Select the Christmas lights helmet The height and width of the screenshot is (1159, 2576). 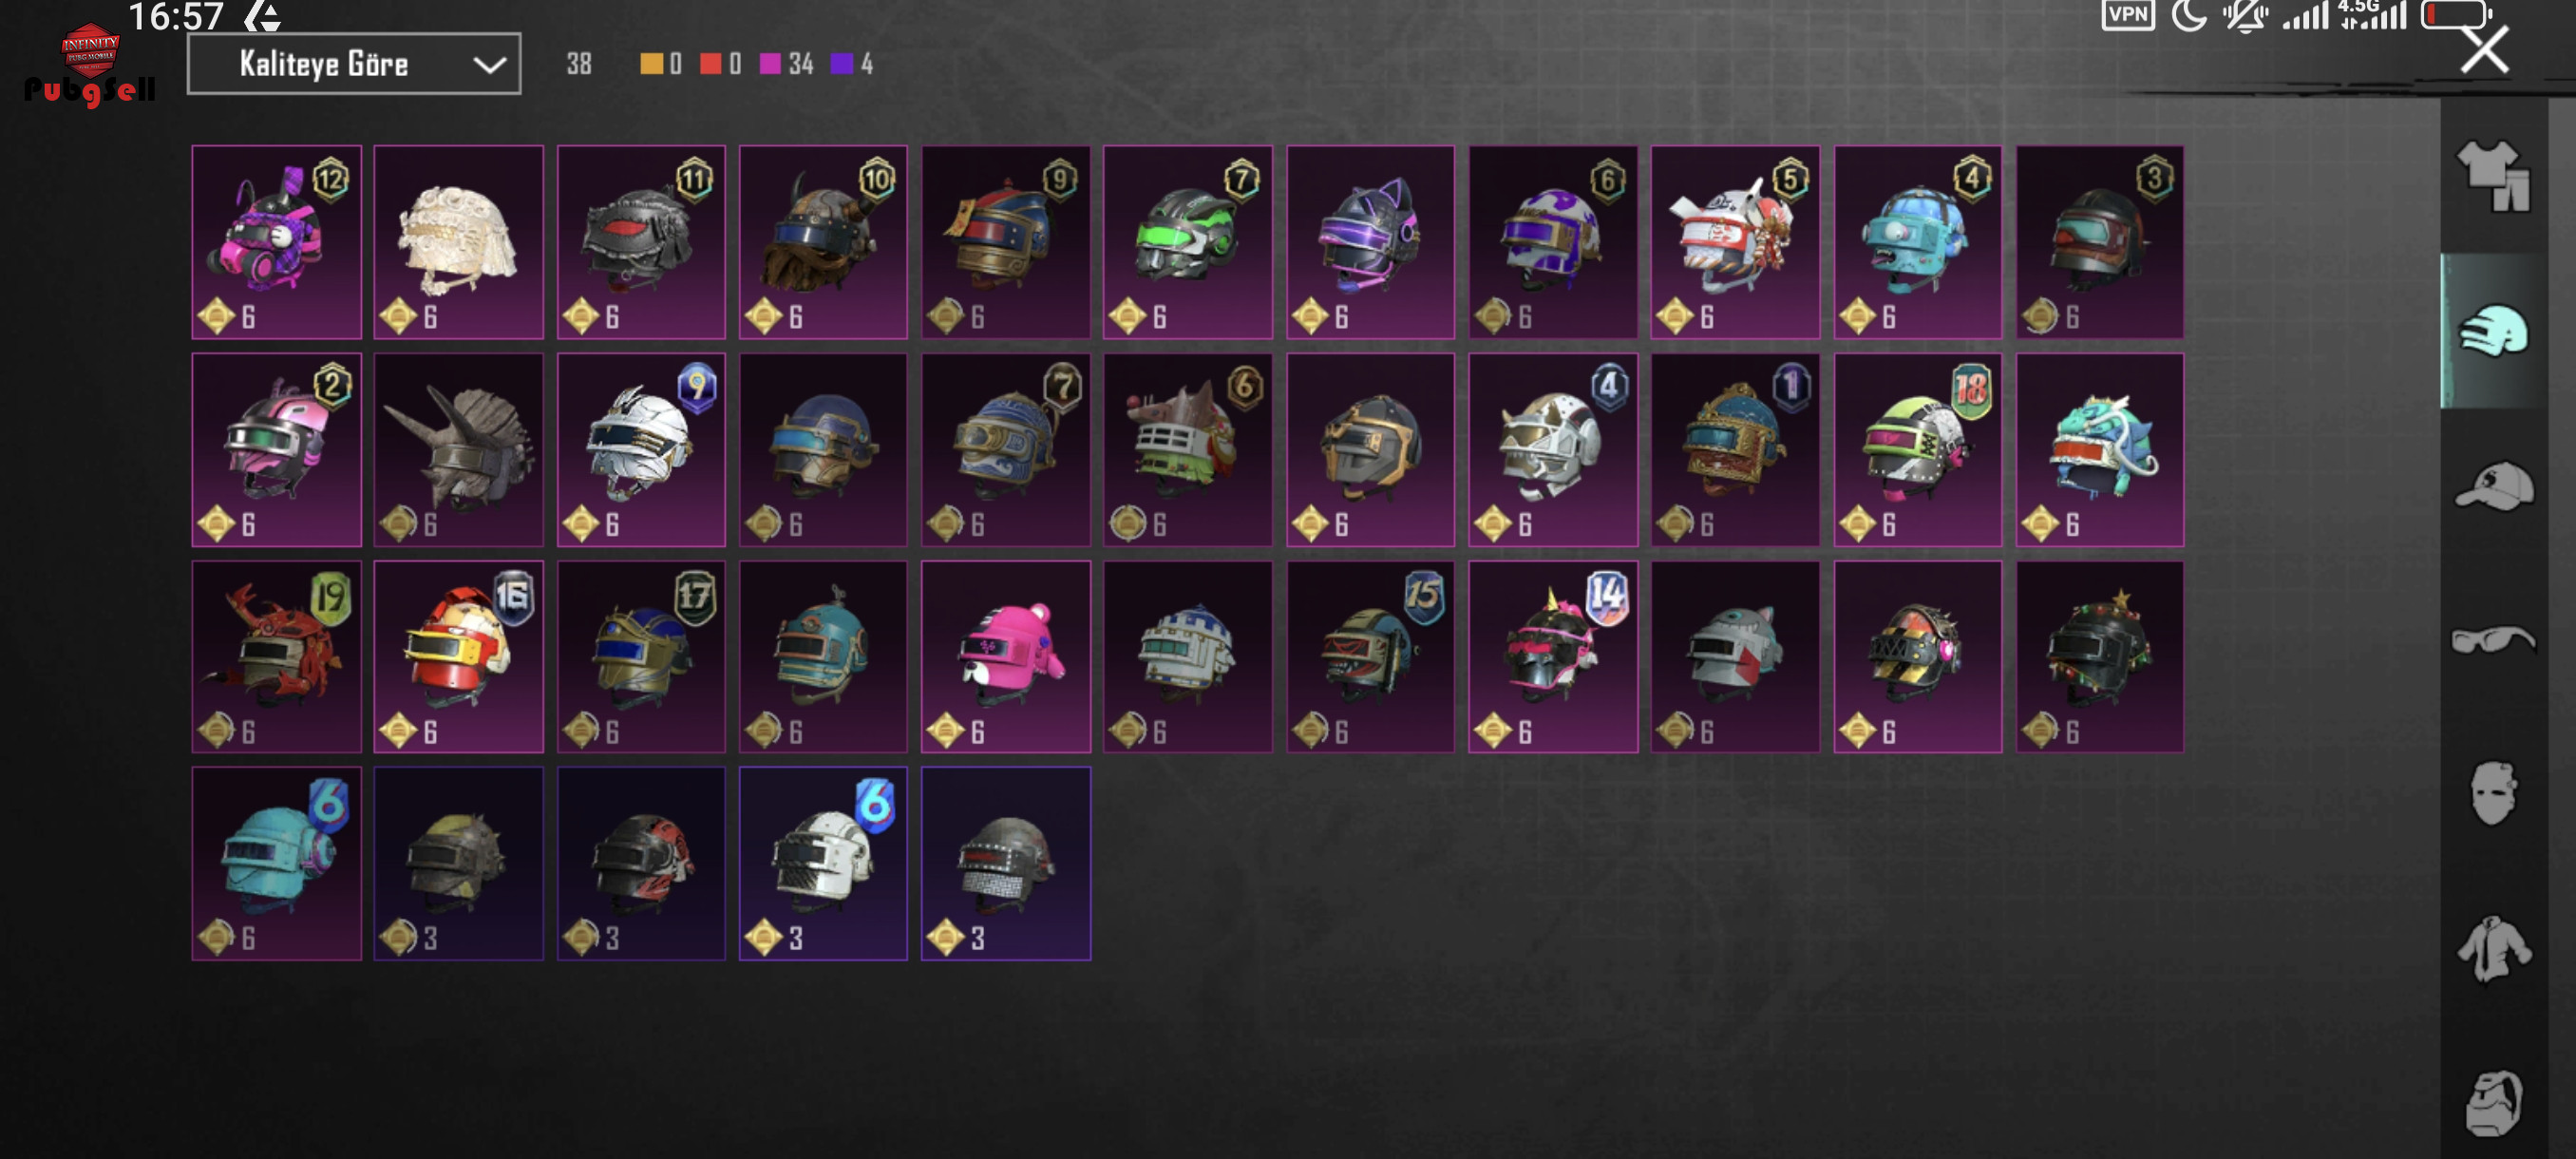2100,657
